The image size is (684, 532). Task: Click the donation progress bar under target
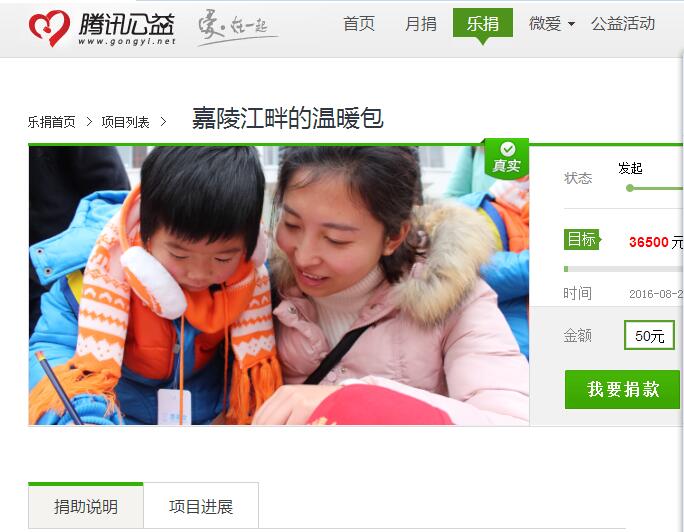(624, 269)
